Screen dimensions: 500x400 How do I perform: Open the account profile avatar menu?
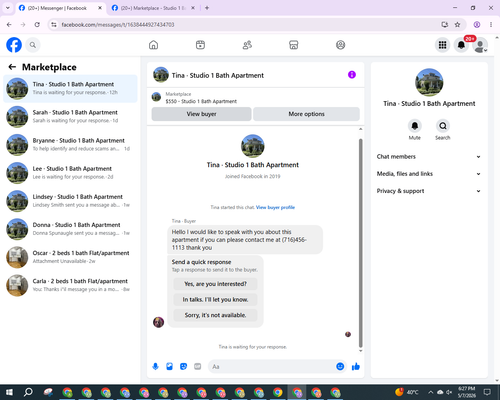coord(480,45)
